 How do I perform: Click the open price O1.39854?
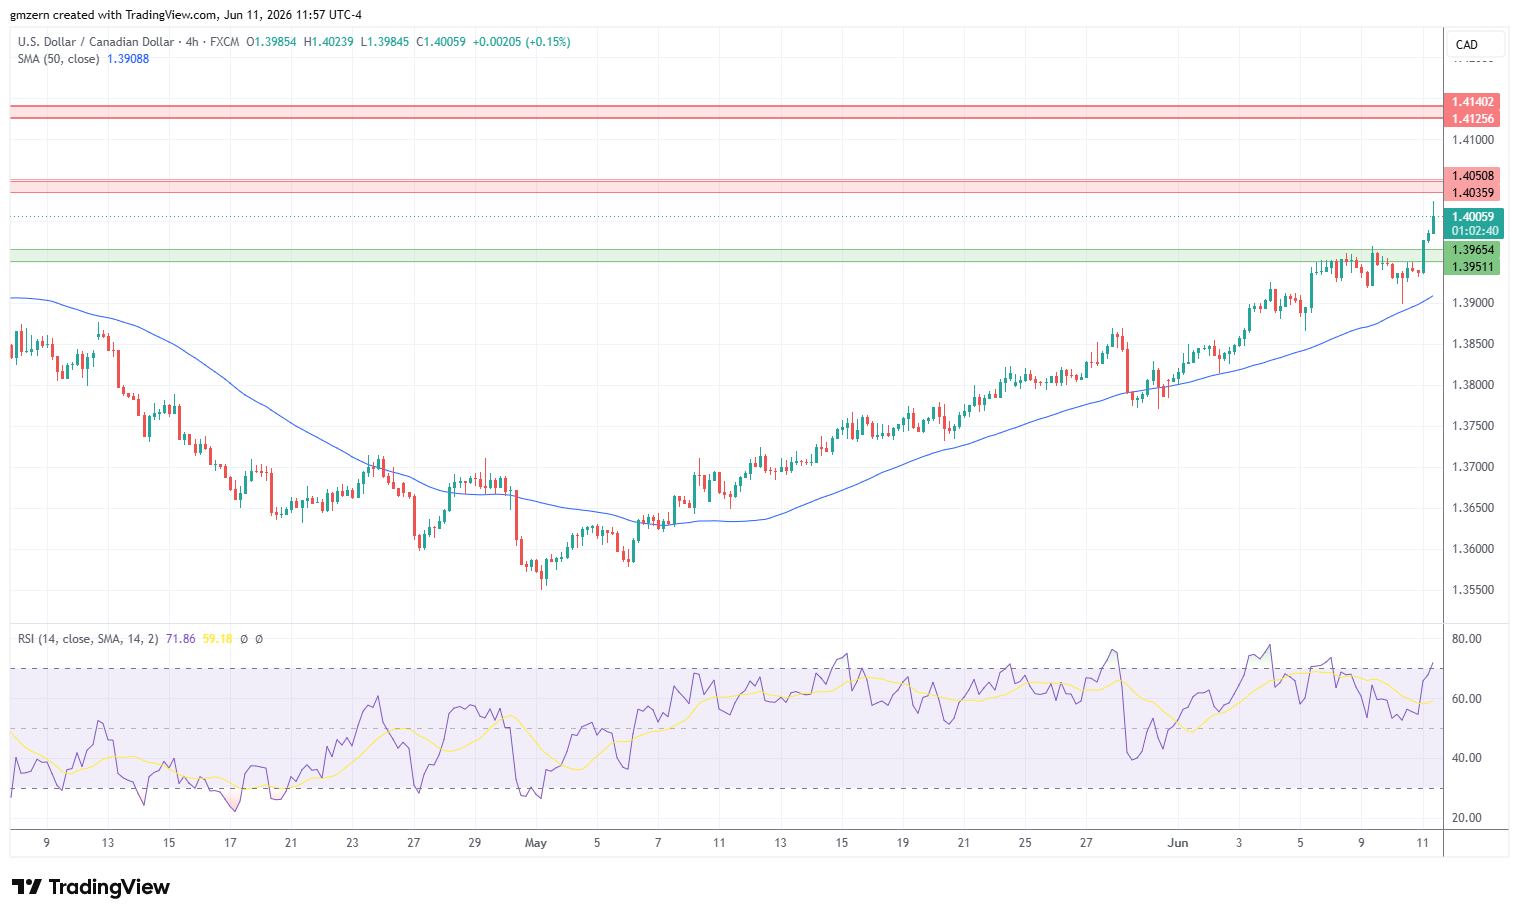pos(271,42)
